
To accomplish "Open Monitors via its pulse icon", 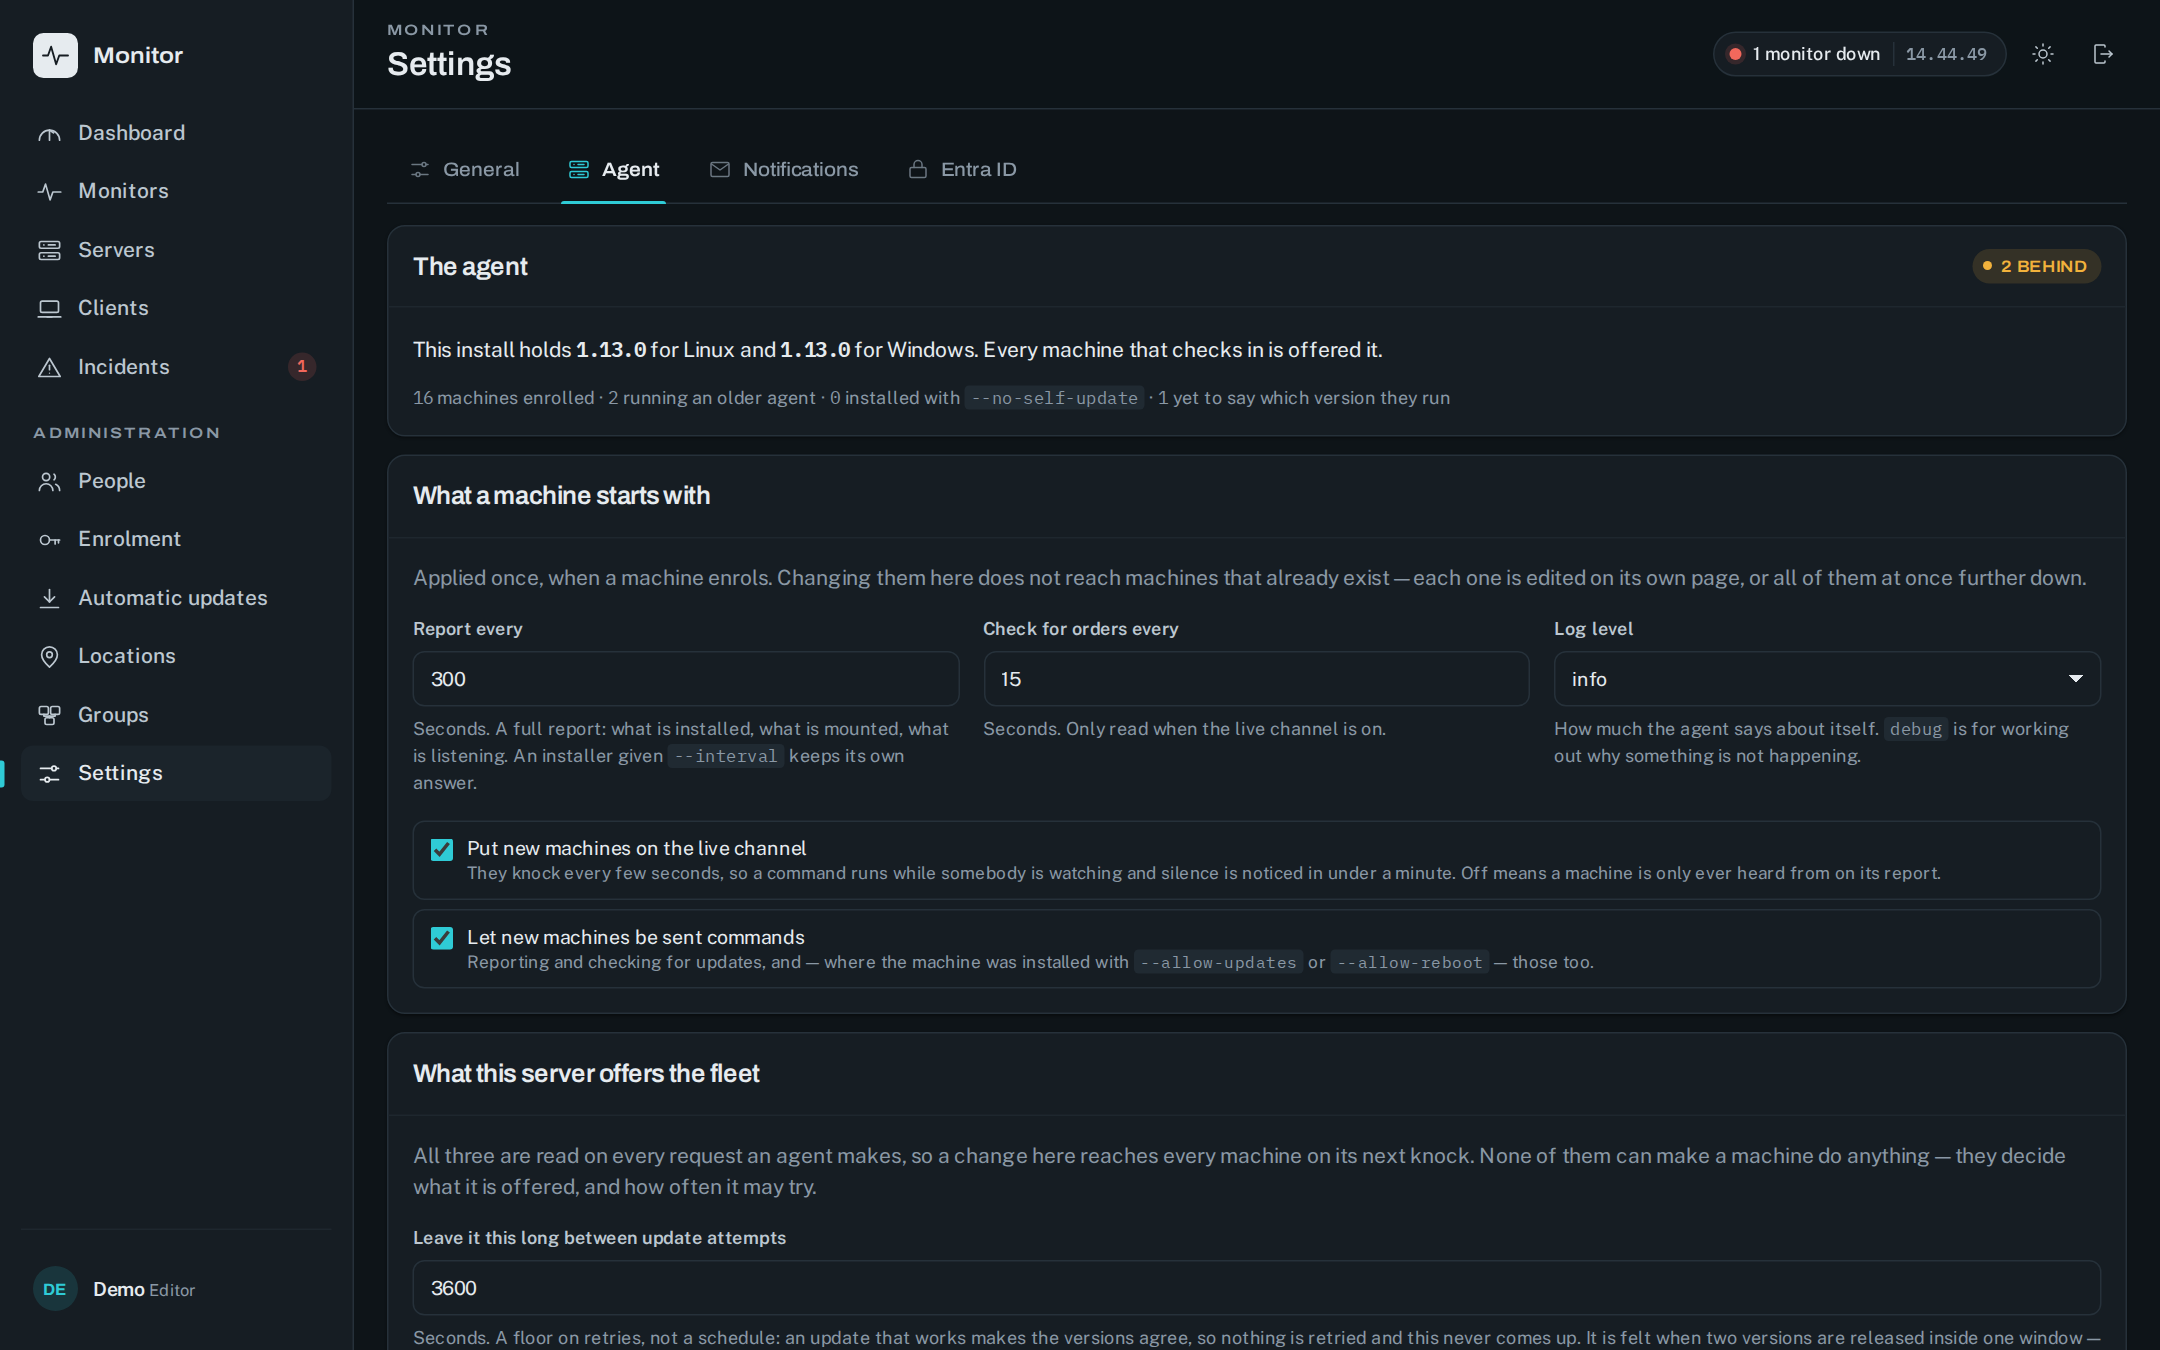I will pyautogui.click(x=49, y=192).
